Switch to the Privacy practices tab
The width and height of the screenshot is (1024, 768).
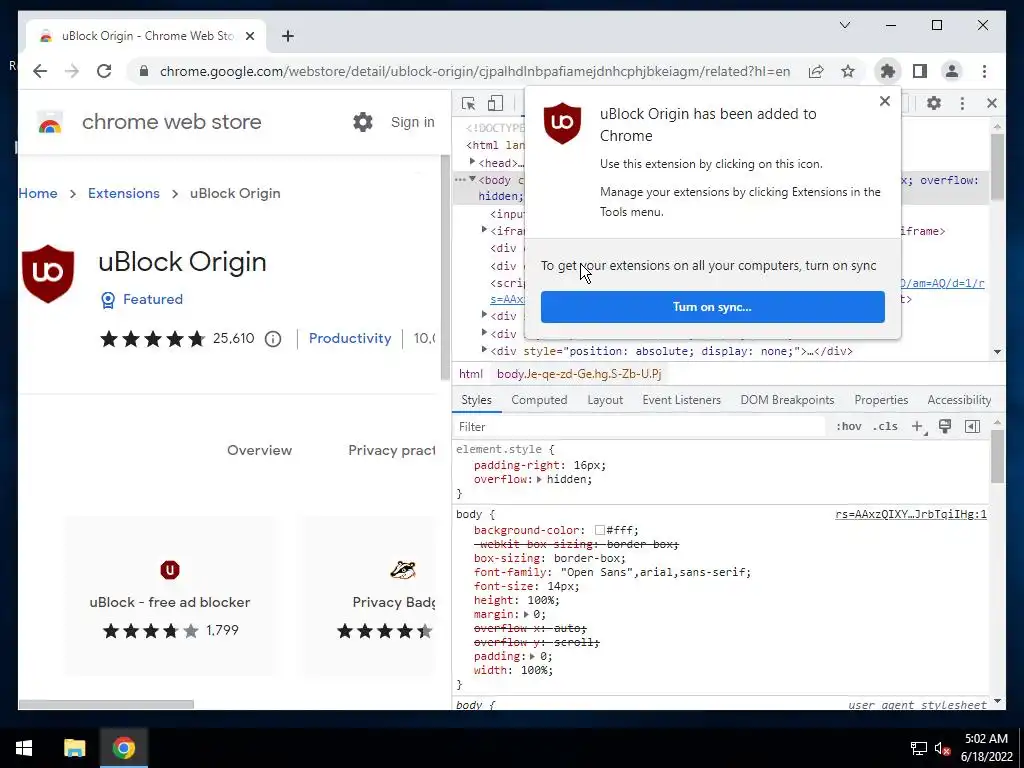point(392,450)
